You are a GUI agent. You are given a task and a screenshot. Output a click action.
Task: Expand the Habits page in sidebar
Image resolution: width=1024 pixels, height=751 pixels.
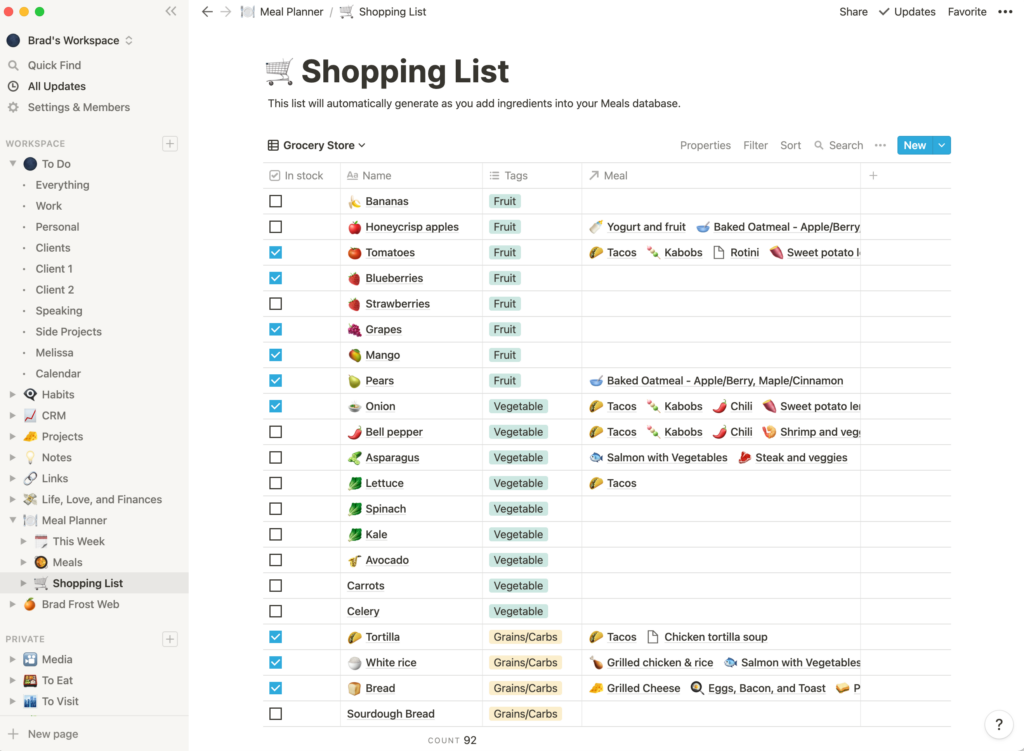pos(12,394)
